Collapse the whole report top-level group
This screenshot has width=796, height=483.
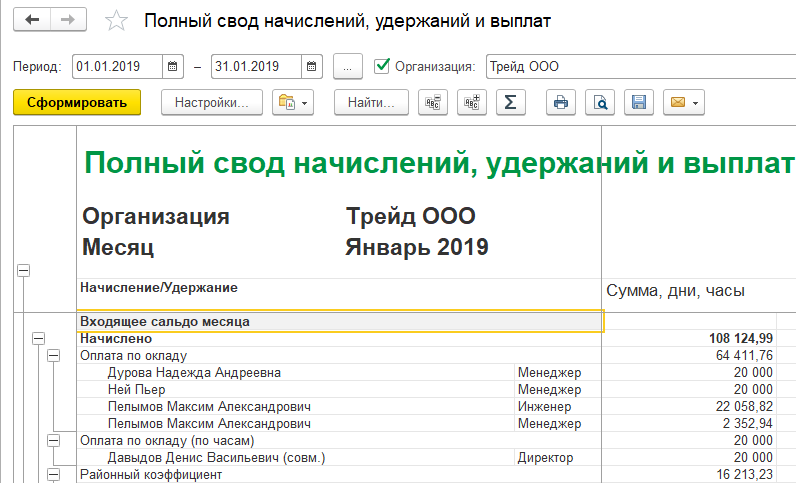(x=23, y=270)
